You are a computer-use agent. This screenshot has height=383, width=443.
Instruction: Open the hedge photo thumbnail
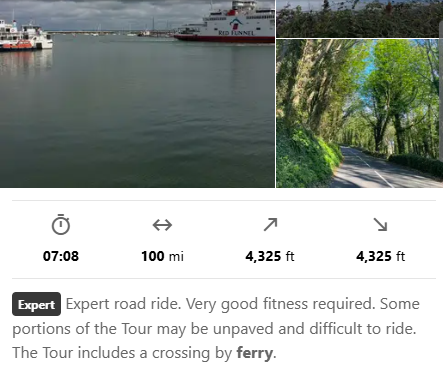(359, 19)
